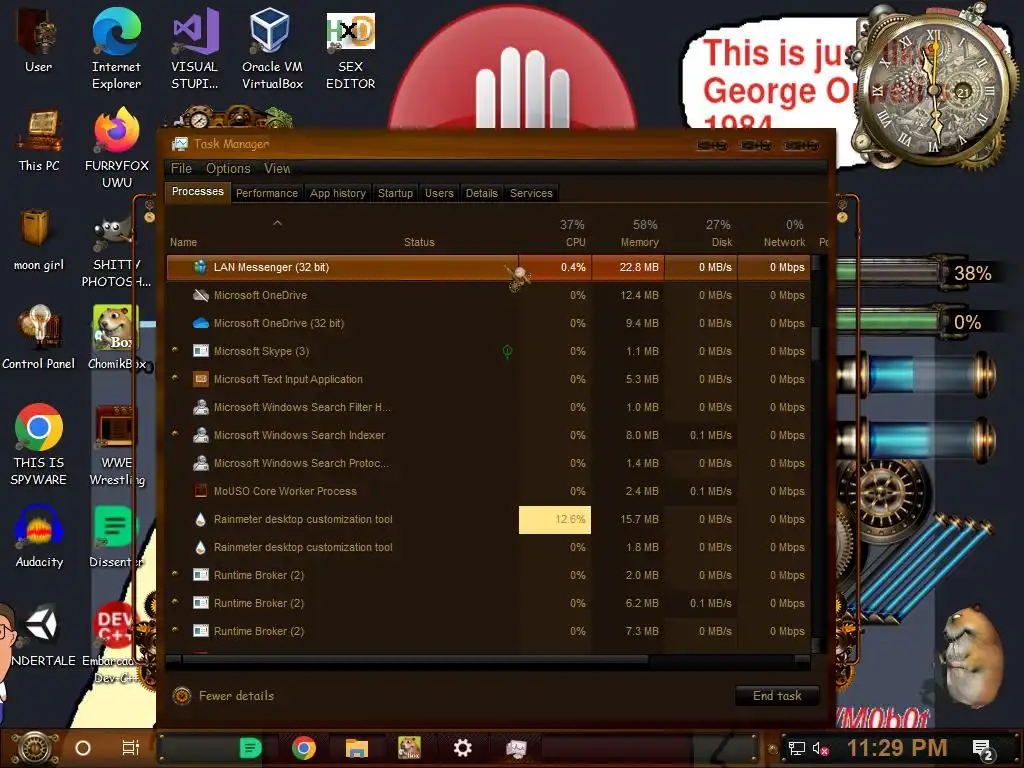The width and height of the screenshot is (1024, 768).
Task: Click the network tray icon
Action: pos(796,748)
